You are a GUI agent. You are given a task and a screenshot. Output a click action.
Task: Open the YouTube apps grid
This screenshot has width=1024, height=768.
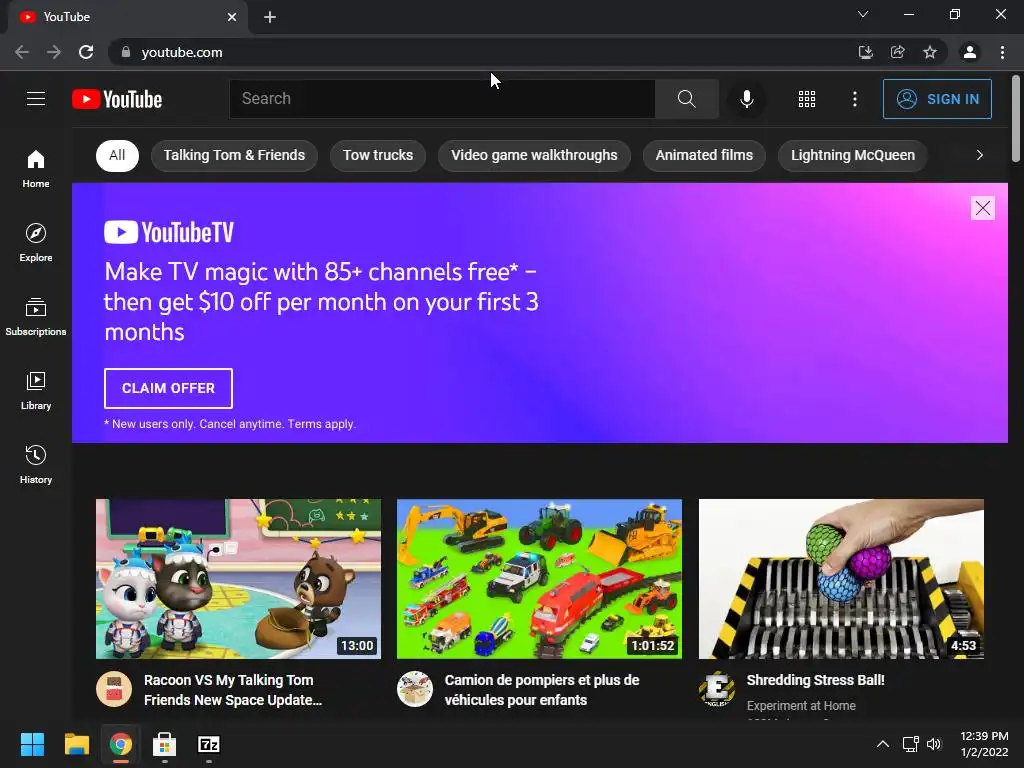tap(807, 99)
